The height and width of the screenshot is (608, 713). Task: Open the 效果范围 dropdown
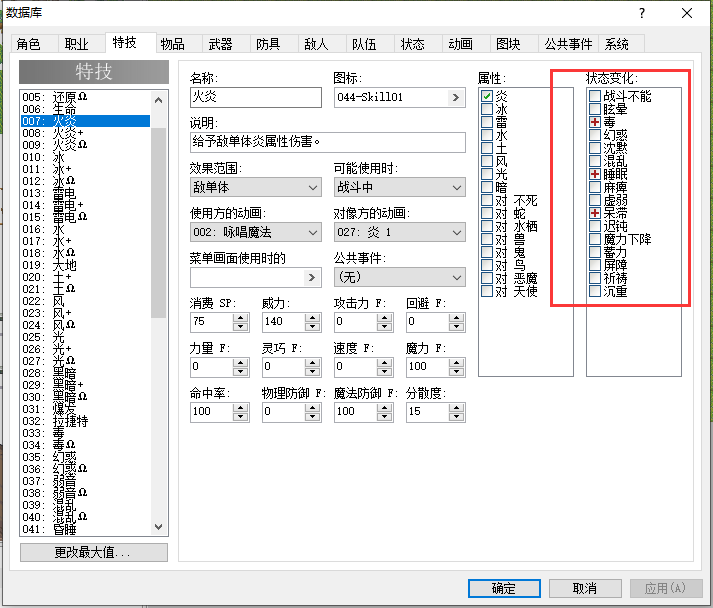[x=256, y=187]
